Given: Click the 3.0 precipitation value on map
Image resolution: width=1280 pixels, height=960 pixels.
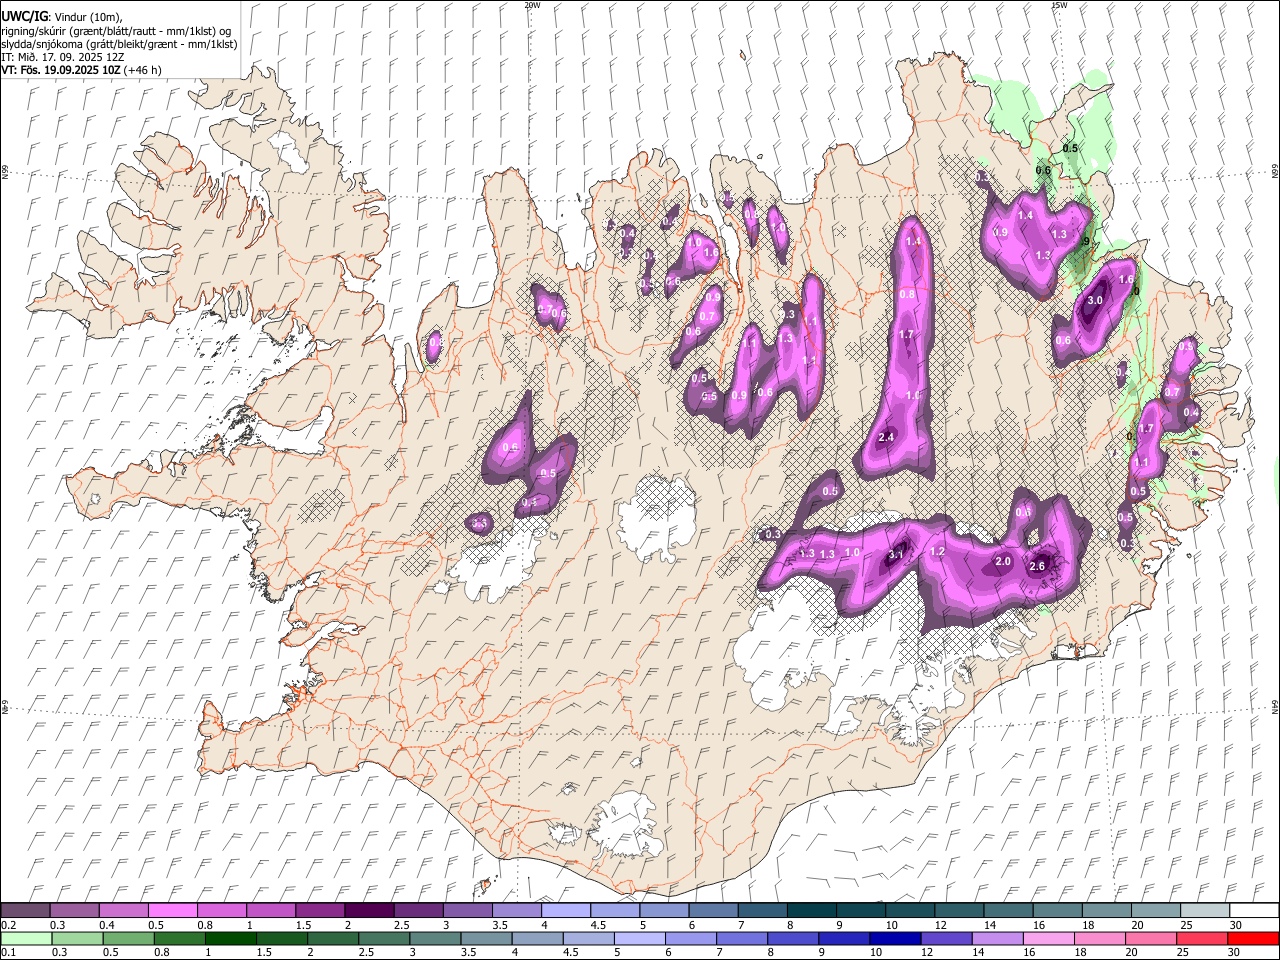Looking at the screenshot, I should pos(1094,300).
